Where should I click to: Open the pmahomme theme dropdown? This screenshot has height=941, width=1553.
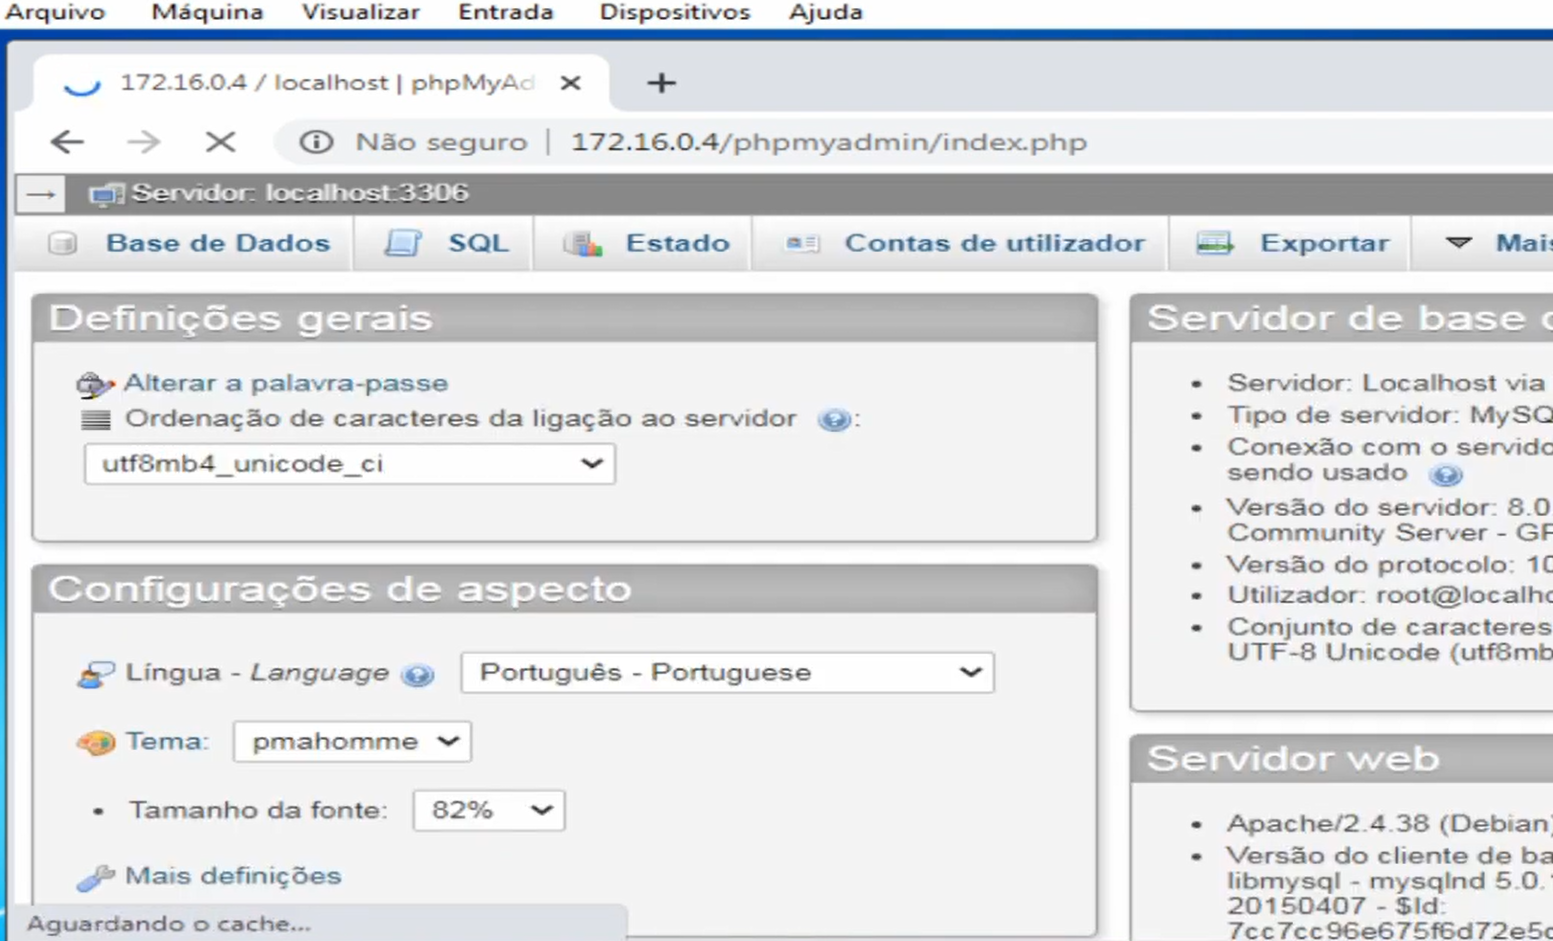coord(351,741)
